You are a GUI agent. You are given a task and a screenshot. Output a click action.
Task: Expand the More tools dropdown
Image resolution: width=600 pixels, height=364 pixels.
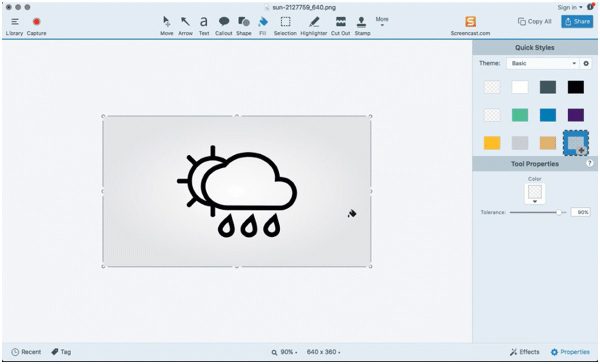(x=382, y=21)
